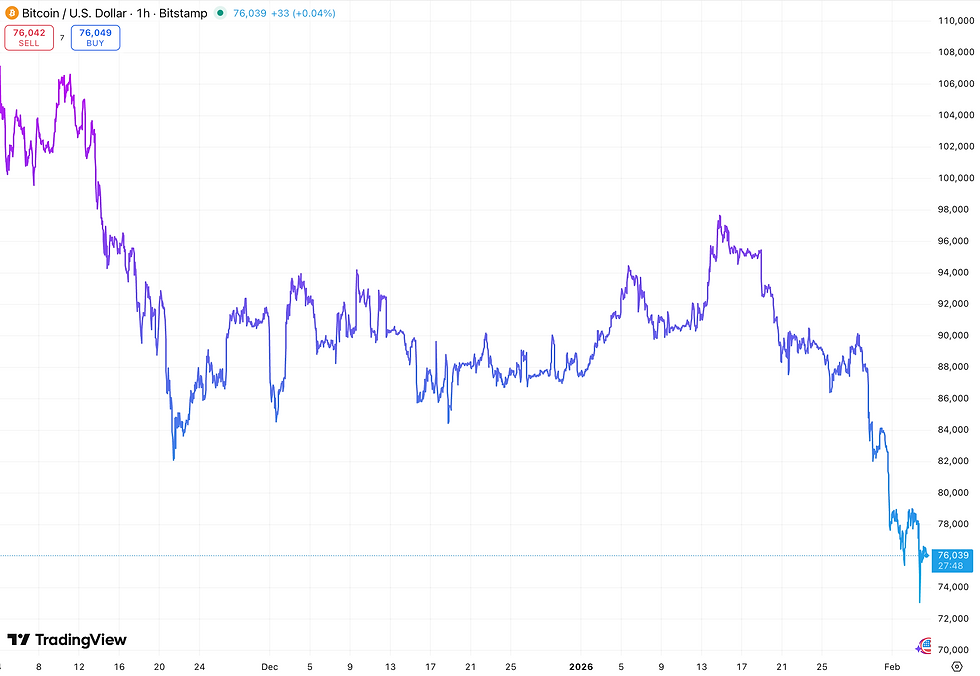Click the 86,000 price axis label
The width and height of the screenshot is (980, 676).
click(954, 398)
